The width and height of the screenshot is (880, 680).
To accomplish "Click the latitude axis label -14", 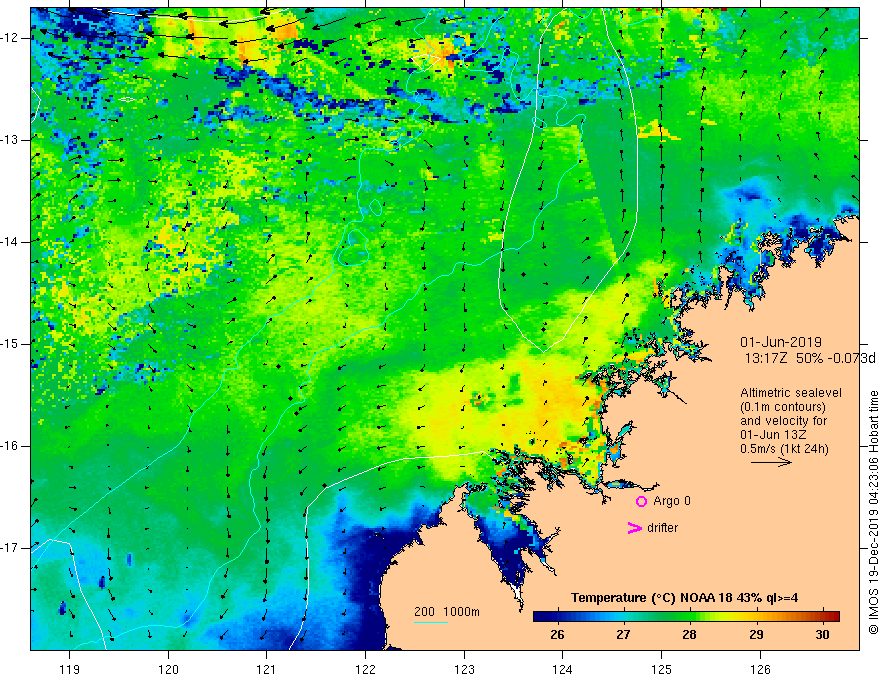I will point(10,242).
